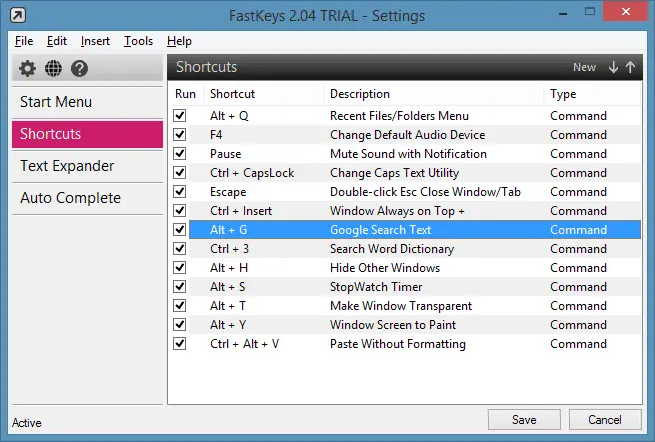Click the Command type of the F4 row
Screen dimensions: 655x442
coord(578,135)
